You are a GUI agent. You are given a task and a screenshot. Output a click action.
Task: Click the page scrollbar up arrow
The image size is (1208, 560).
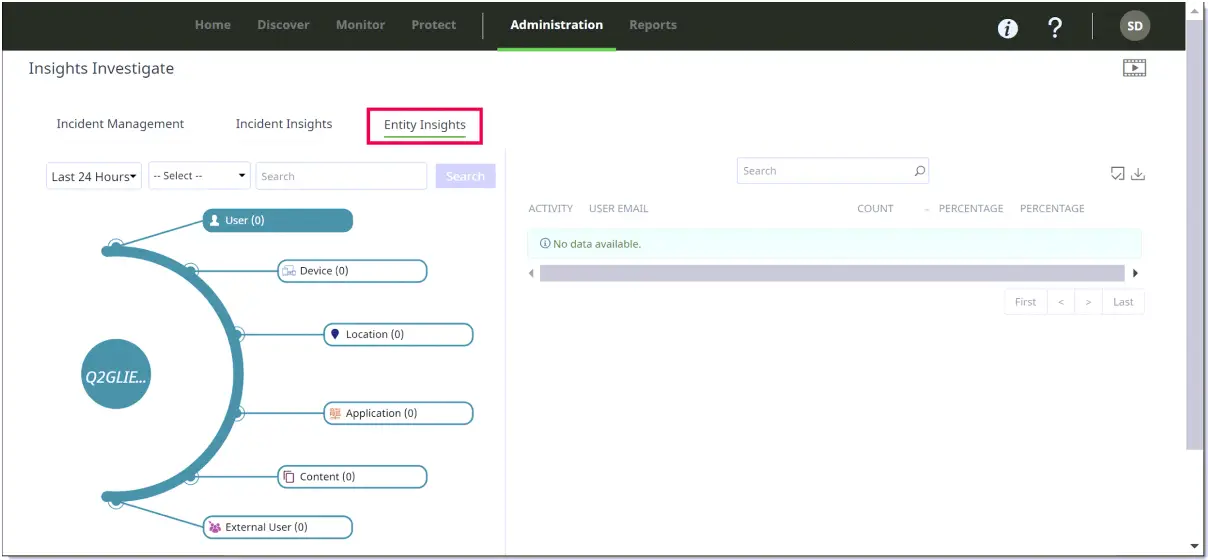point(1195,9)
